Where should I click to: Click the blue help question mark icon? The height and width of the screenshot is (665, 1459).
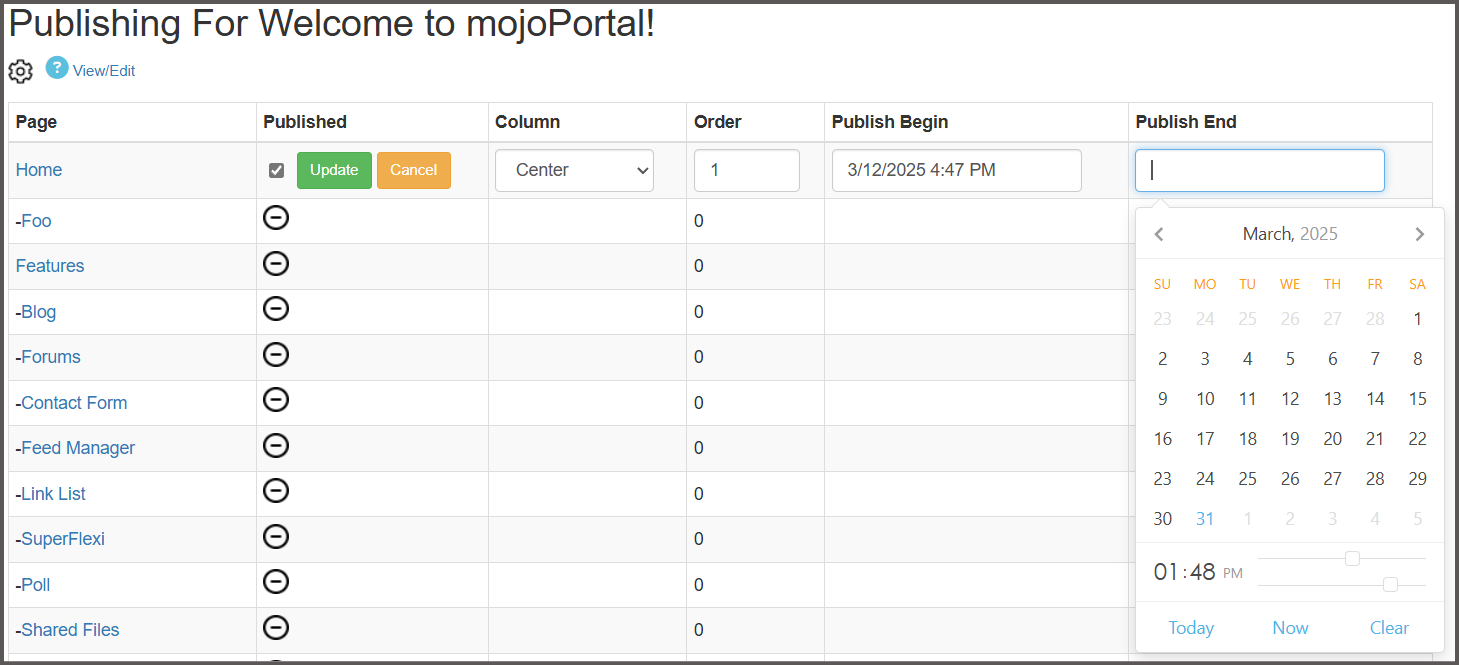point(57,68)
